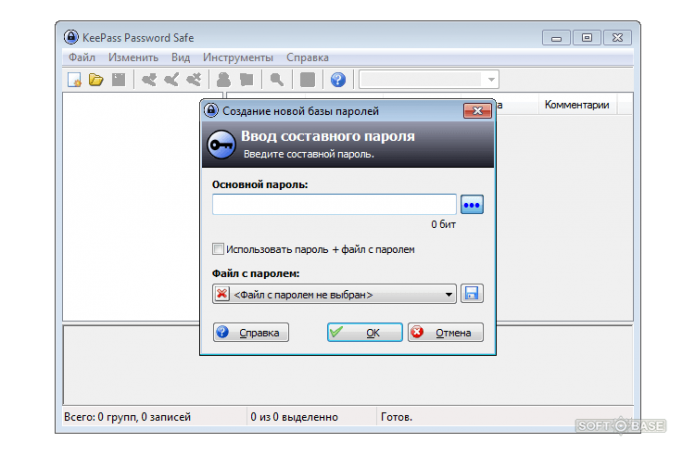The image size is (695, 455).
Task: Click the Справка help button in dialog
Action: click(x=251, y=332)
